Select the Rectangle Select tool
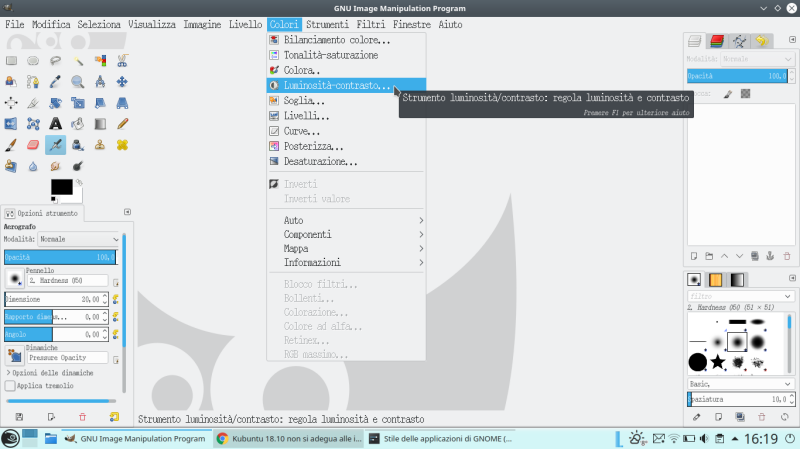800x449 pixels. pyautogui.click(x=11, y=61)
